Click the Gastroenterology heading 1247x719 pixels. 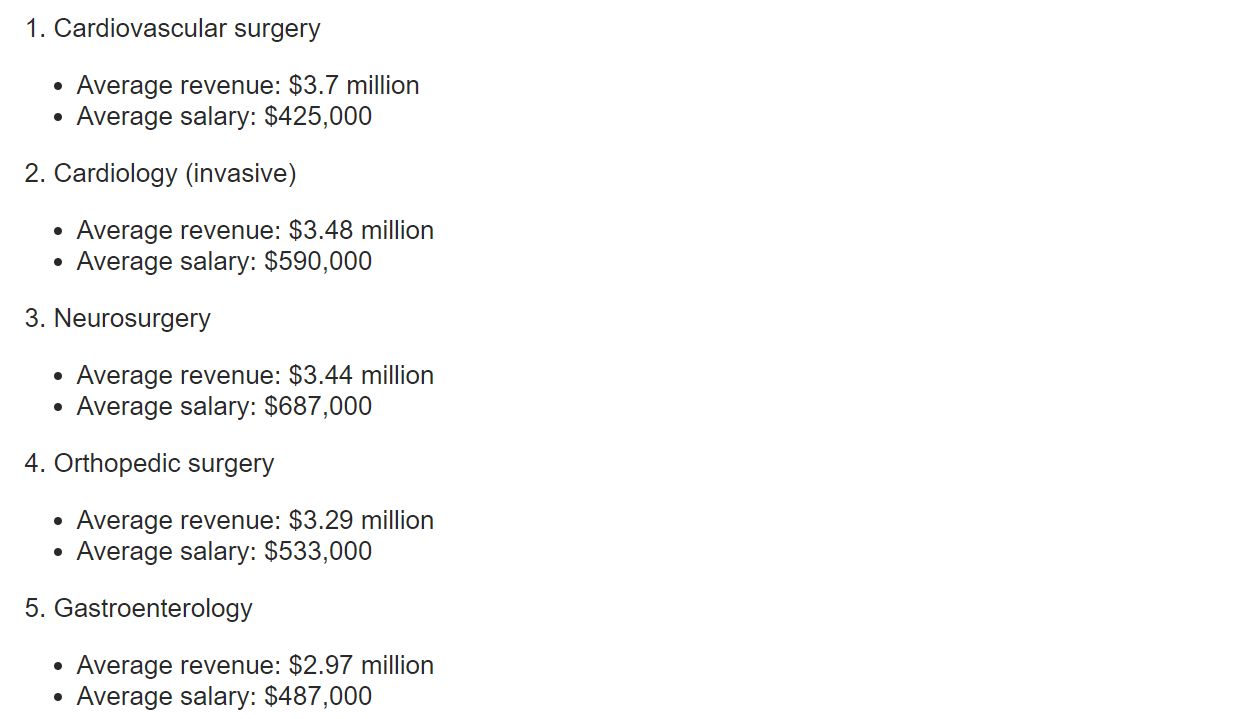pos(153,609)
